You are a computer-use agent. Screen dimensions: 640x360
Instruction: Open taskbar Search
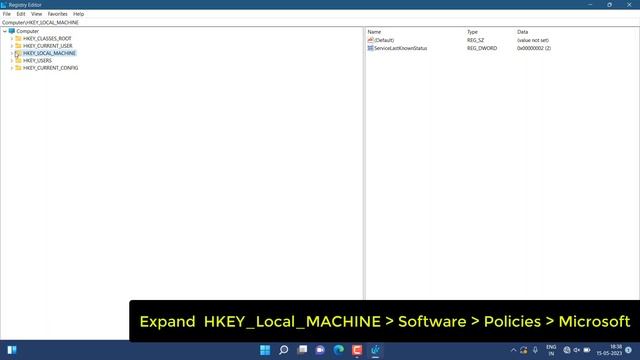283,350
